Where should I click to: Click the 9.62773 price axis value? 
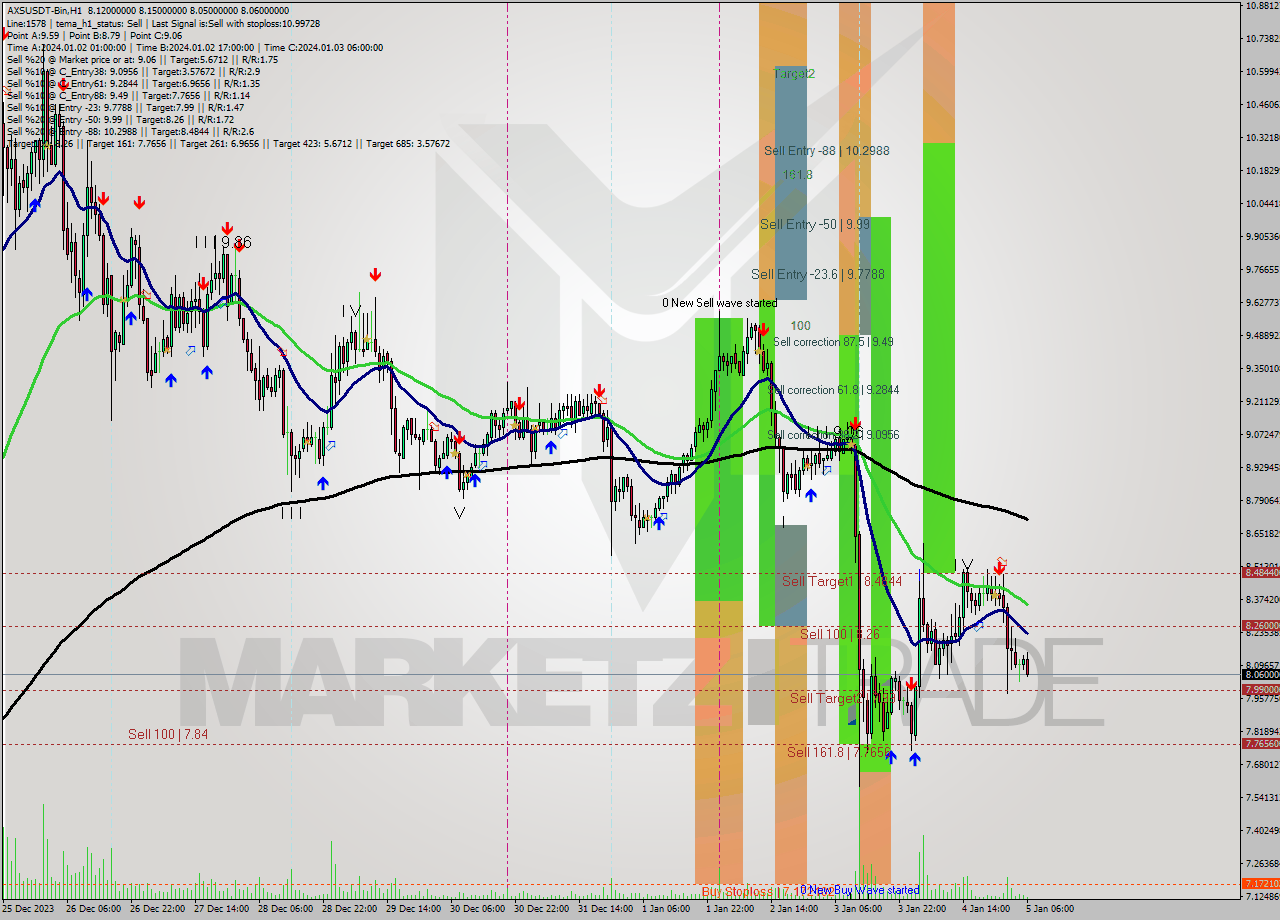1262,302
